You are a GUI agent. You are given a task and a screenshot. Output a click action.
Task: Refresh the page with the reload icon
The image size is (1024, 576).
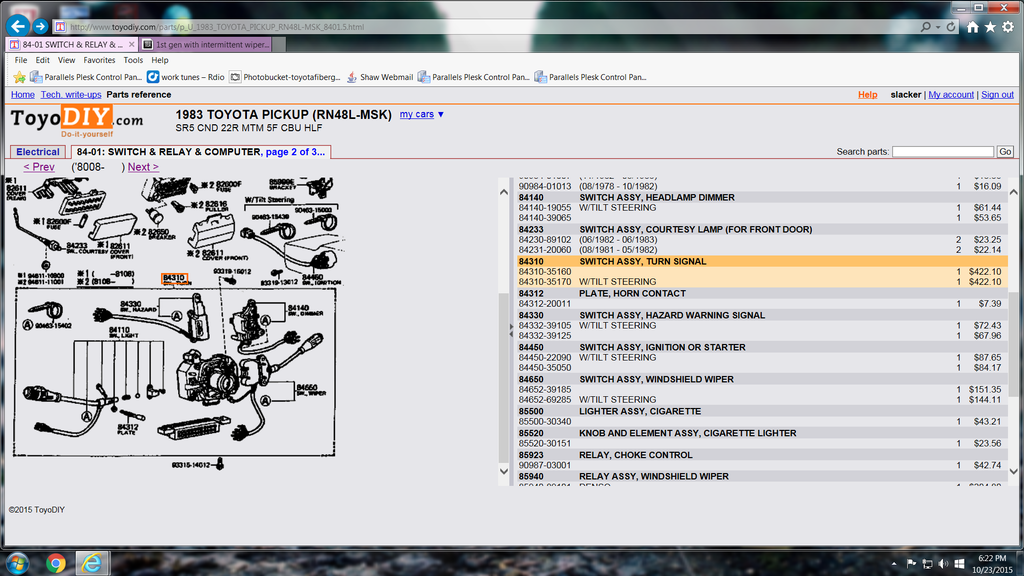pyautogui.click(x=952, y=27)
